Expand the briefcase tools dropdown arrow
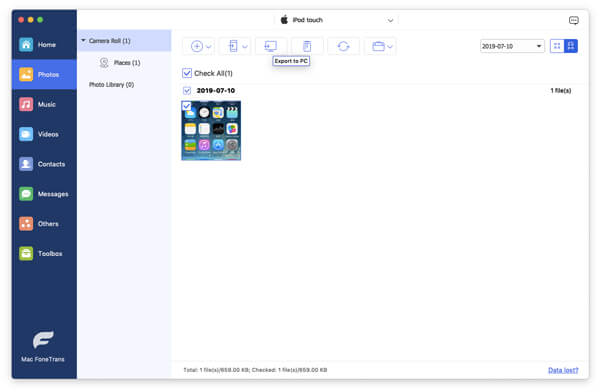The width and height of the screenshot is (600, 392). click(x=390, y=47)
